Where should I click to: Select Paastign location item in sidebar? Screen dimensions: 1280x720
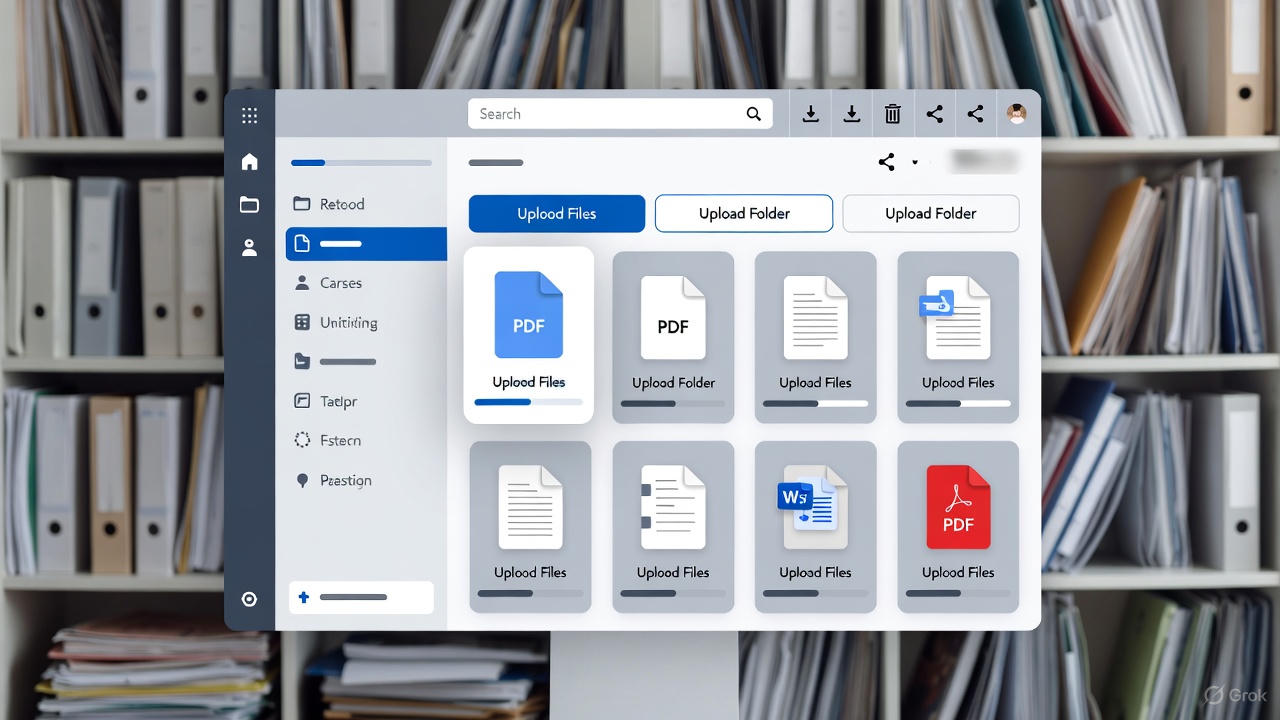point(345,480)
